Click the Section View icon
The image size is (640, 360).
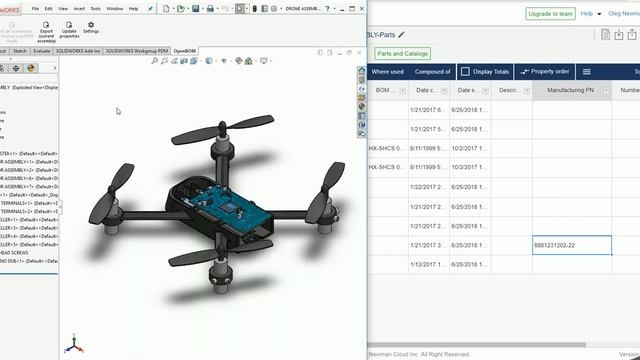(184, 61)
